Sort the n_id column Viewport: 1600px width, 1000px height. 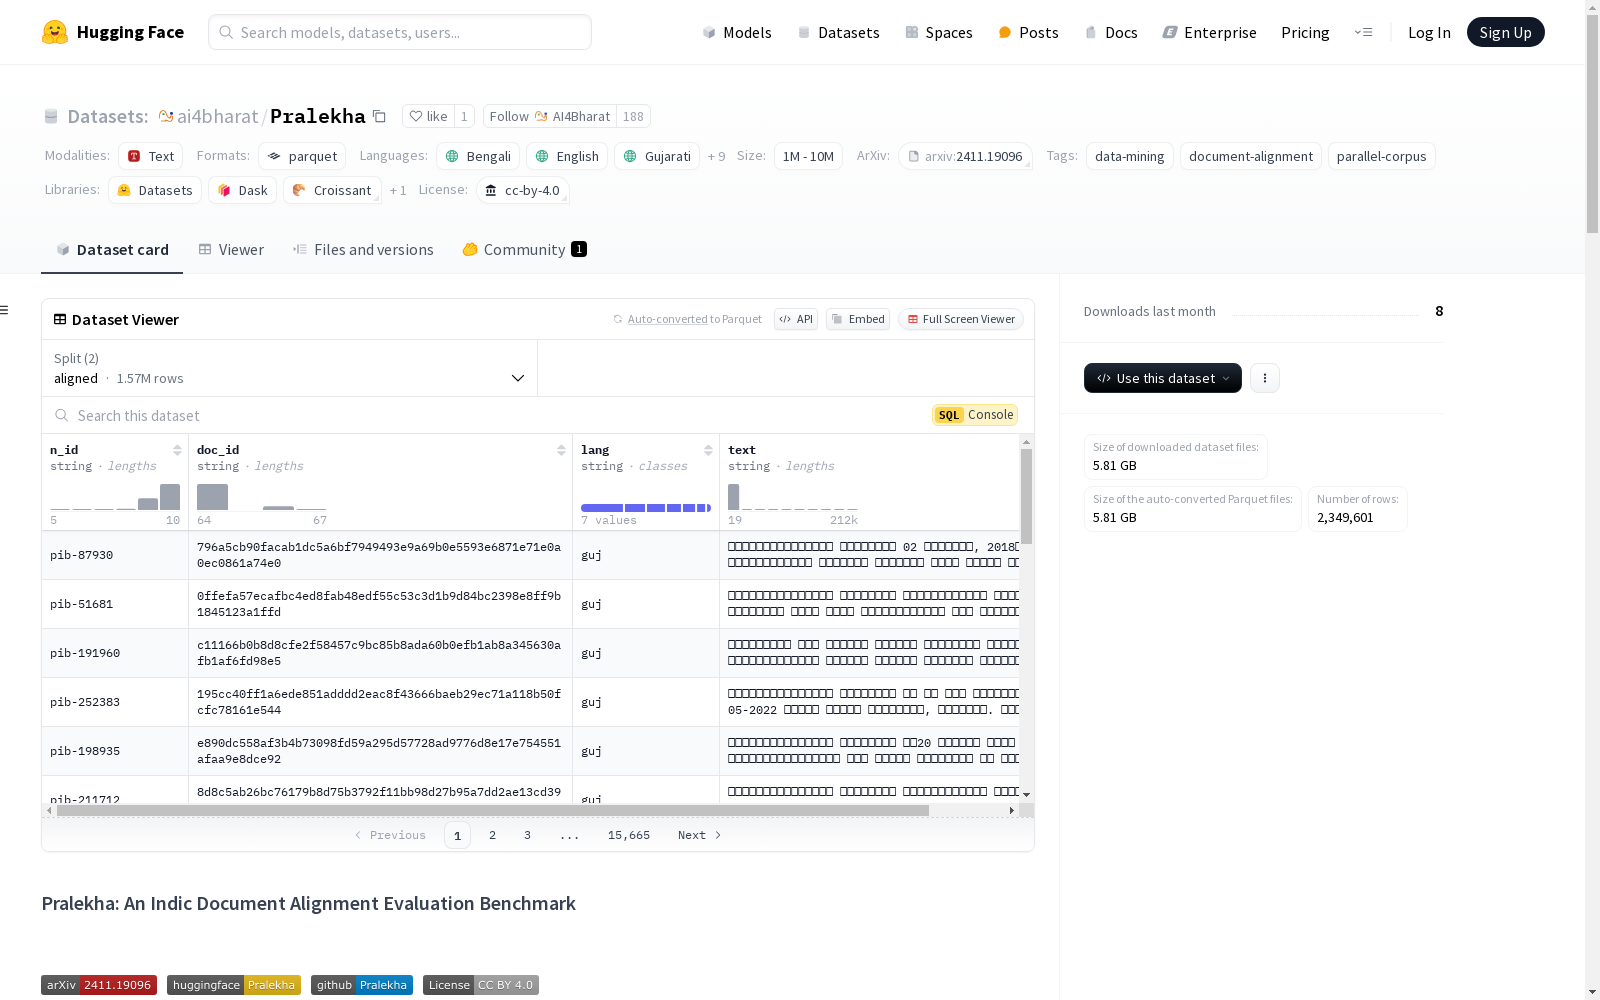(177, 450)
